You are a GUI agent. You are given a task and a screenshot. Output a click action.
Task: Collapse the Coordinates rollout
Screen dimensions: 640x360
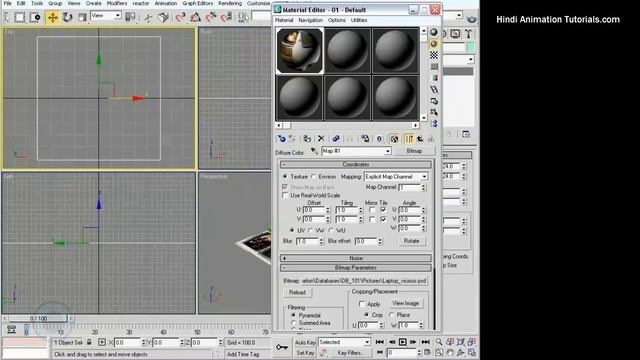click(x=356, y=164)
